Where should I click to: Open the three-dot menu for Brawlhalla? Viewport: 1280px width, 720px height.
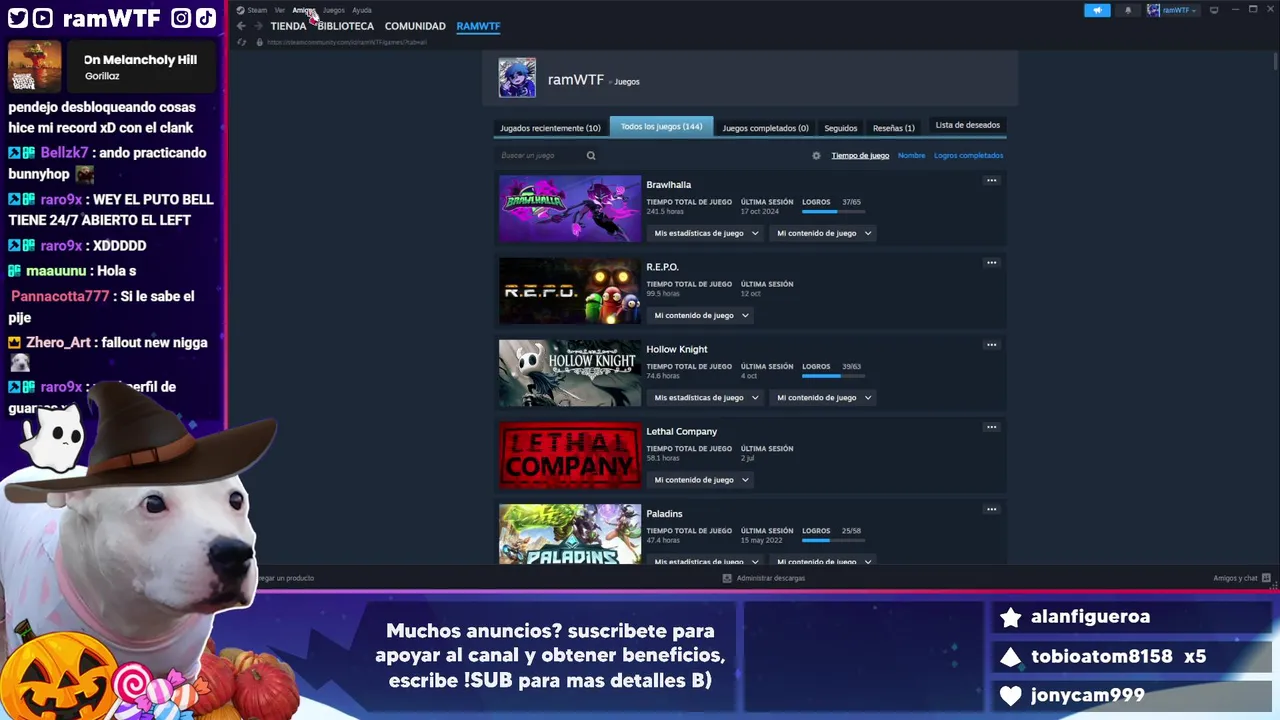pos(991,181)
